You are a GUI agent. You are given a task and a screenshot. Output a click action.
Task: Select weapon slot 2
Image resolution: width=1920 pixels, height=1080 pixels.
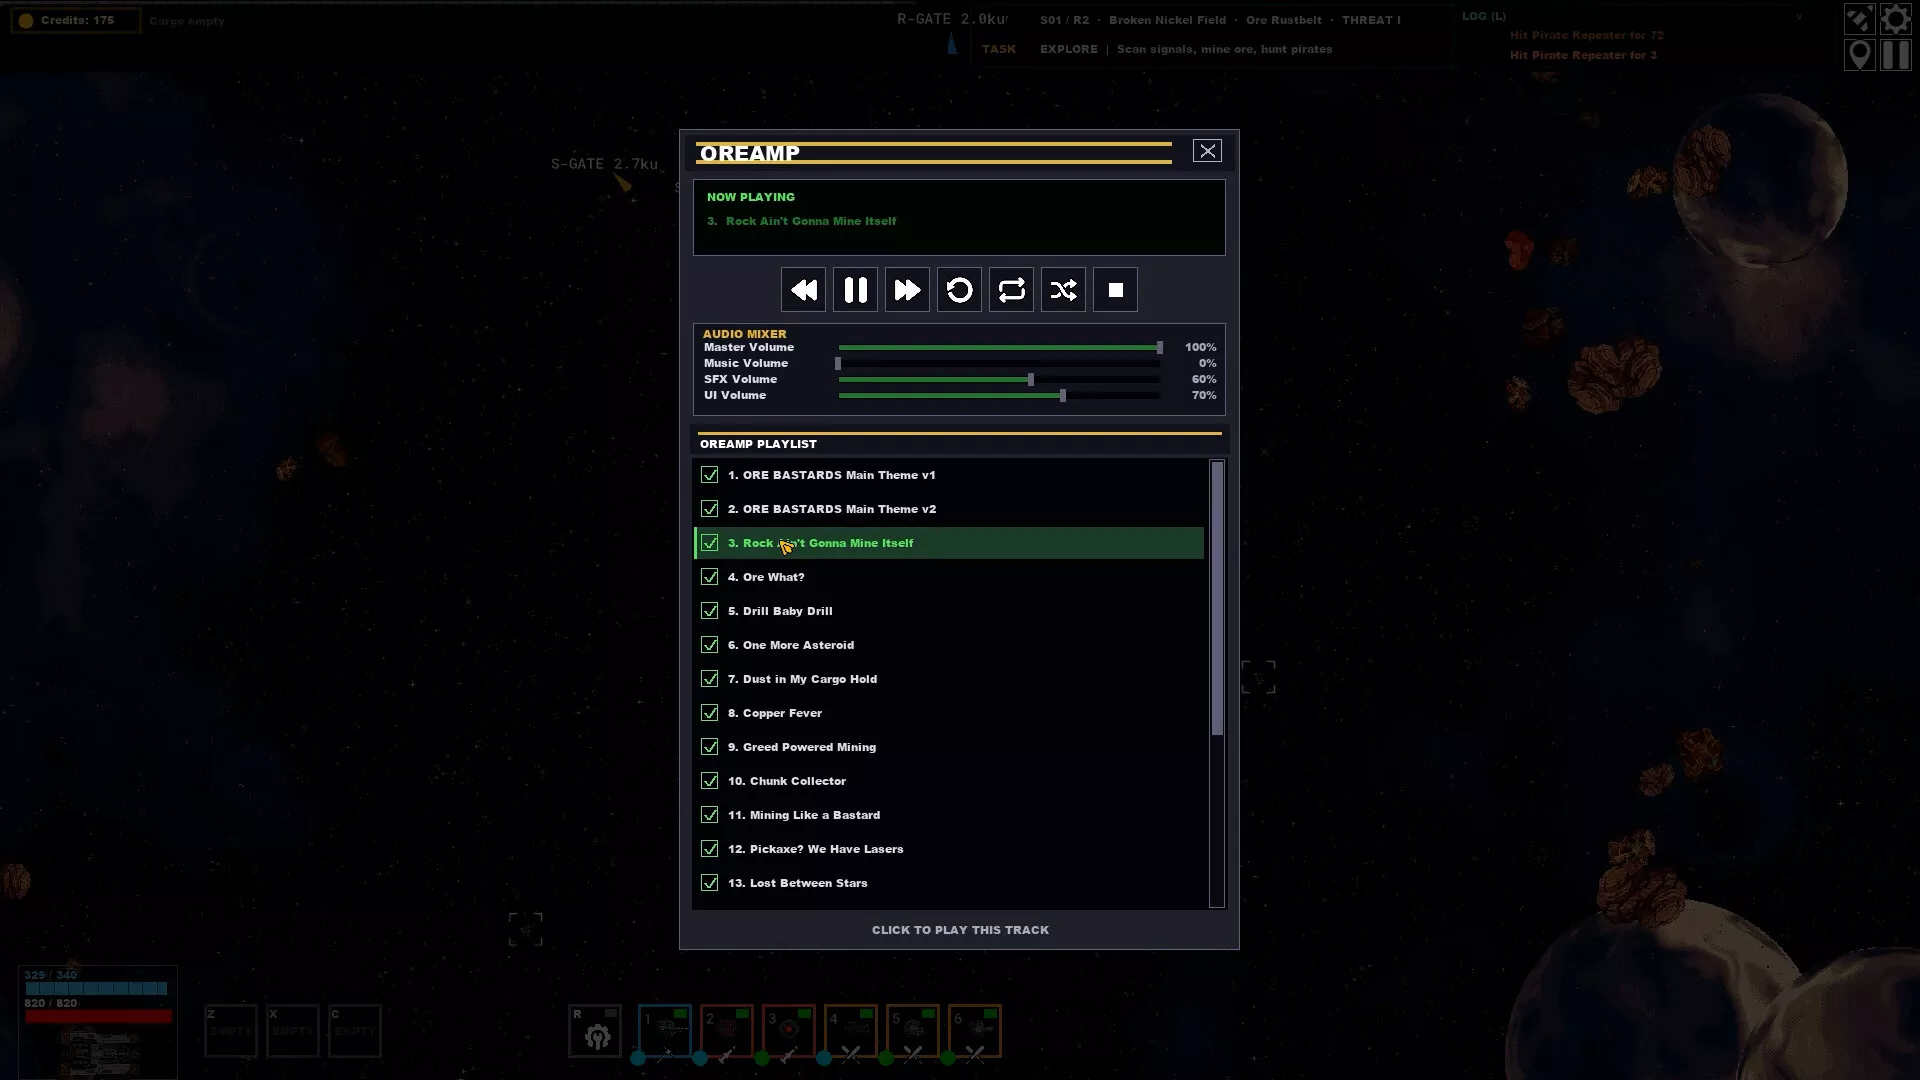(727, 1031)
